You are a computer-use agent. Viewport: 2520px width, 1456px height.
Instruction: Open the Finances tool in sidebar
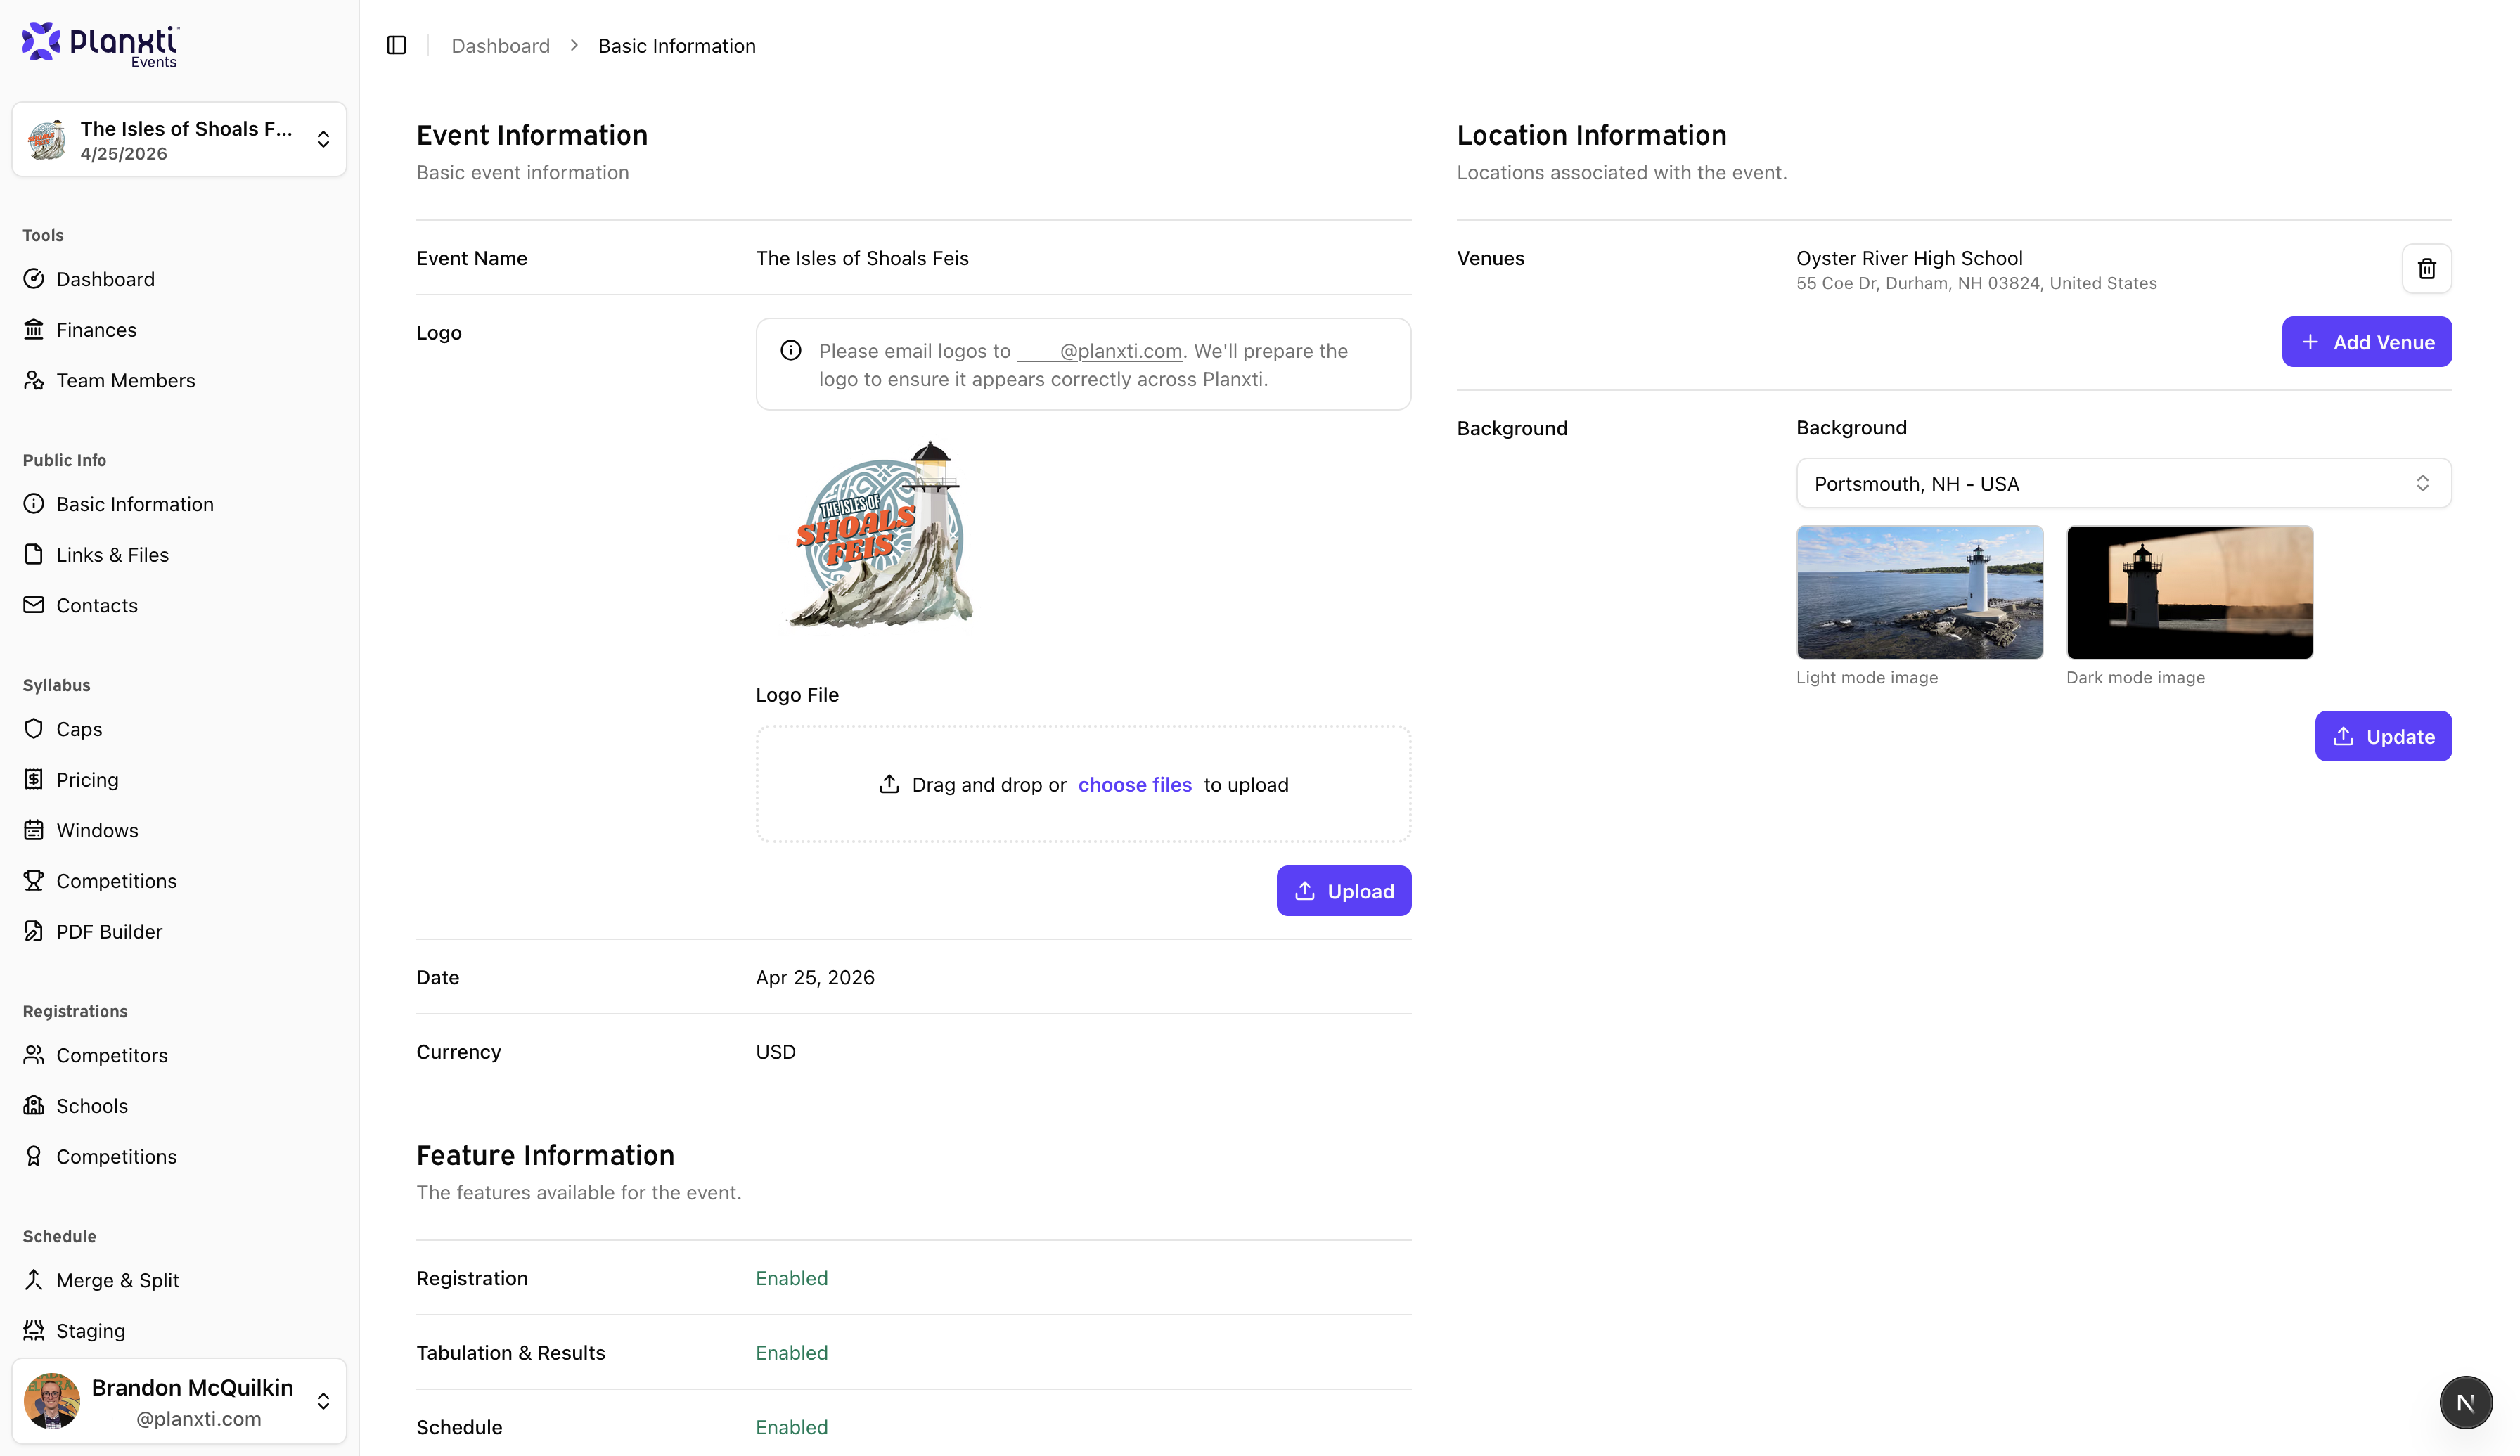click(96, 329)
